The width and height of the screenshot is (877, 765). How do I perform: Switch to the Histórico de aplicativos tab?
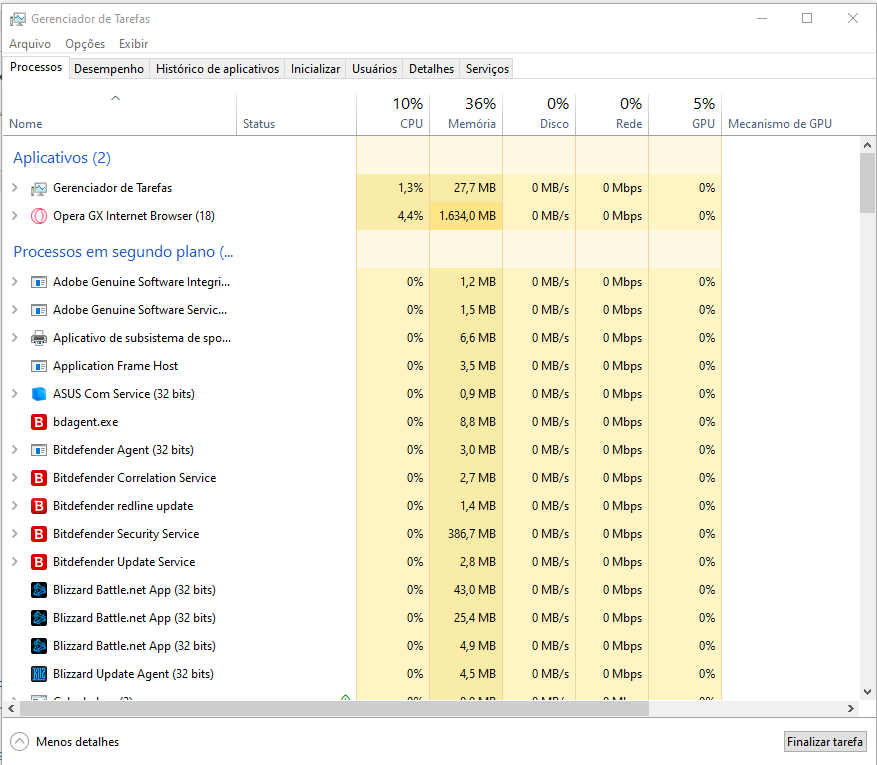217,69
